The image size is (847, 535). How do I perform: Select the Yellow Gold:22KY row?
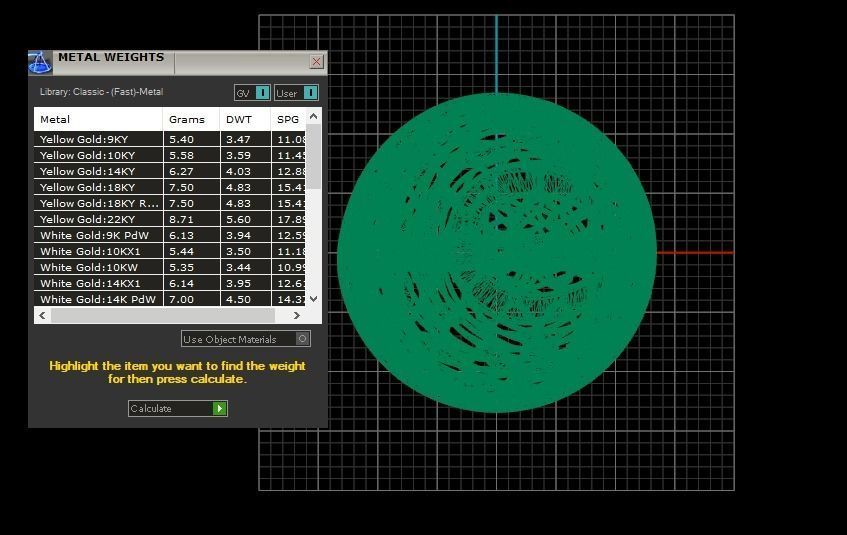point(170,219)
